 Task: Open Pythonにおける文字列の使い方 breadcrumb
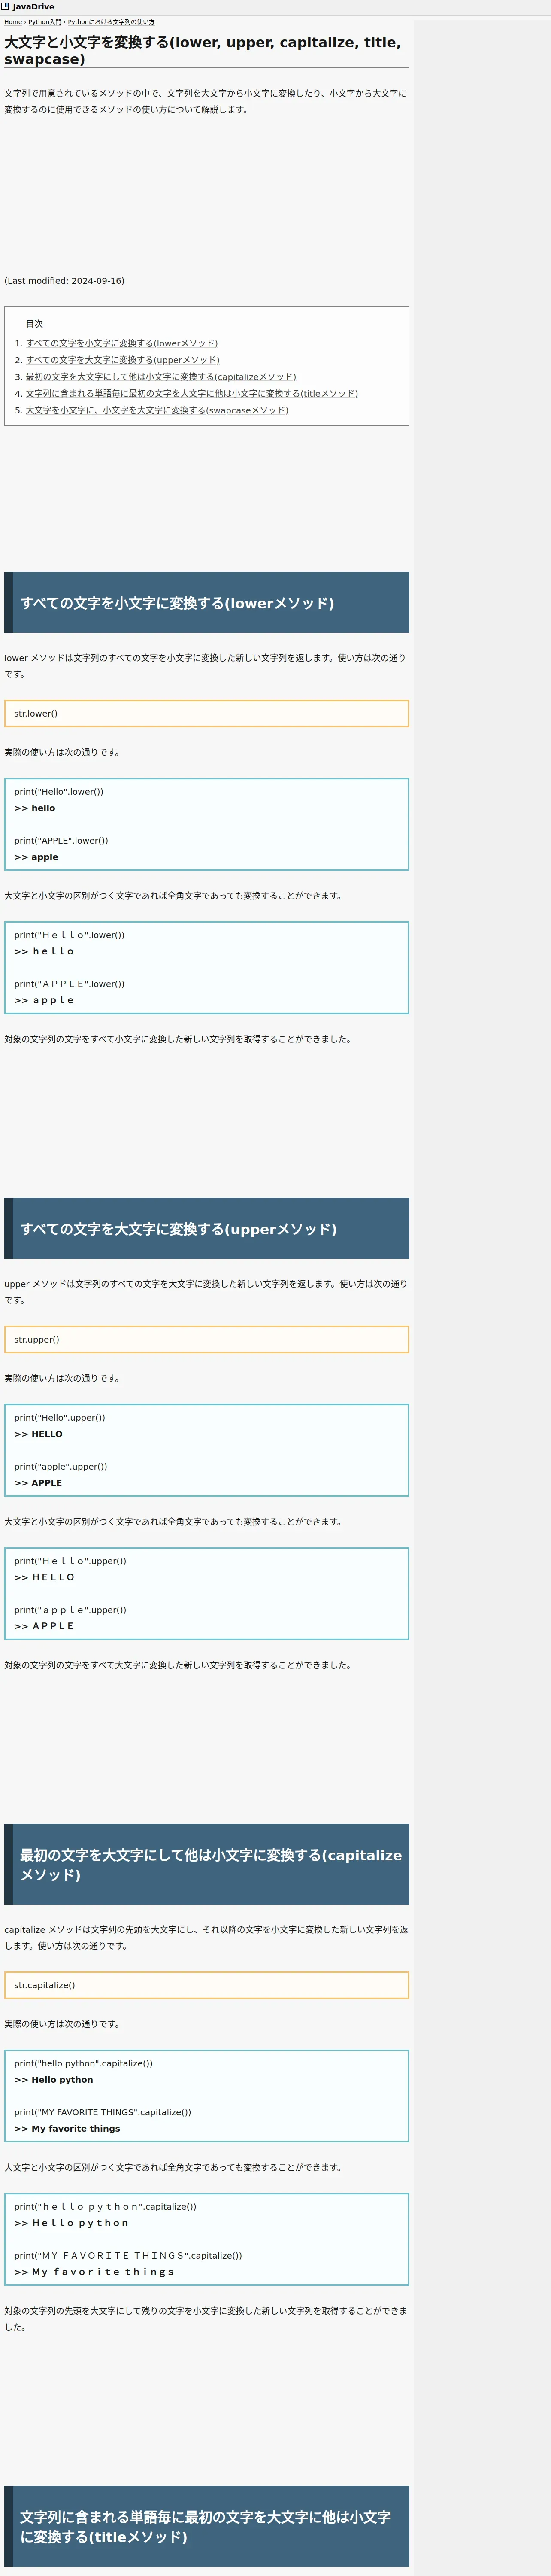point(111,22)
